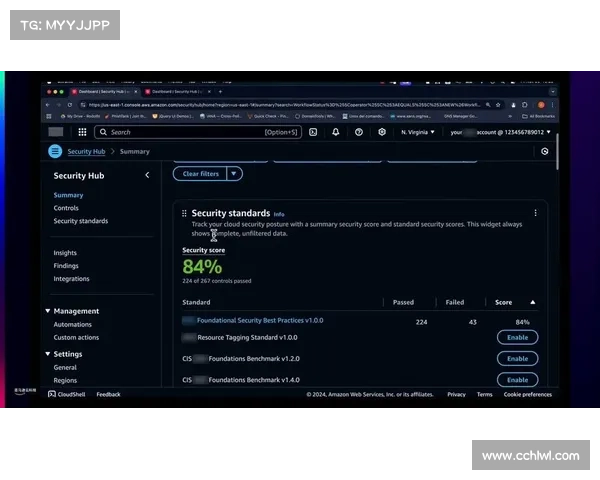Click the Clear filters button
Screen dimensions: 600x480
tap(200, 174)
